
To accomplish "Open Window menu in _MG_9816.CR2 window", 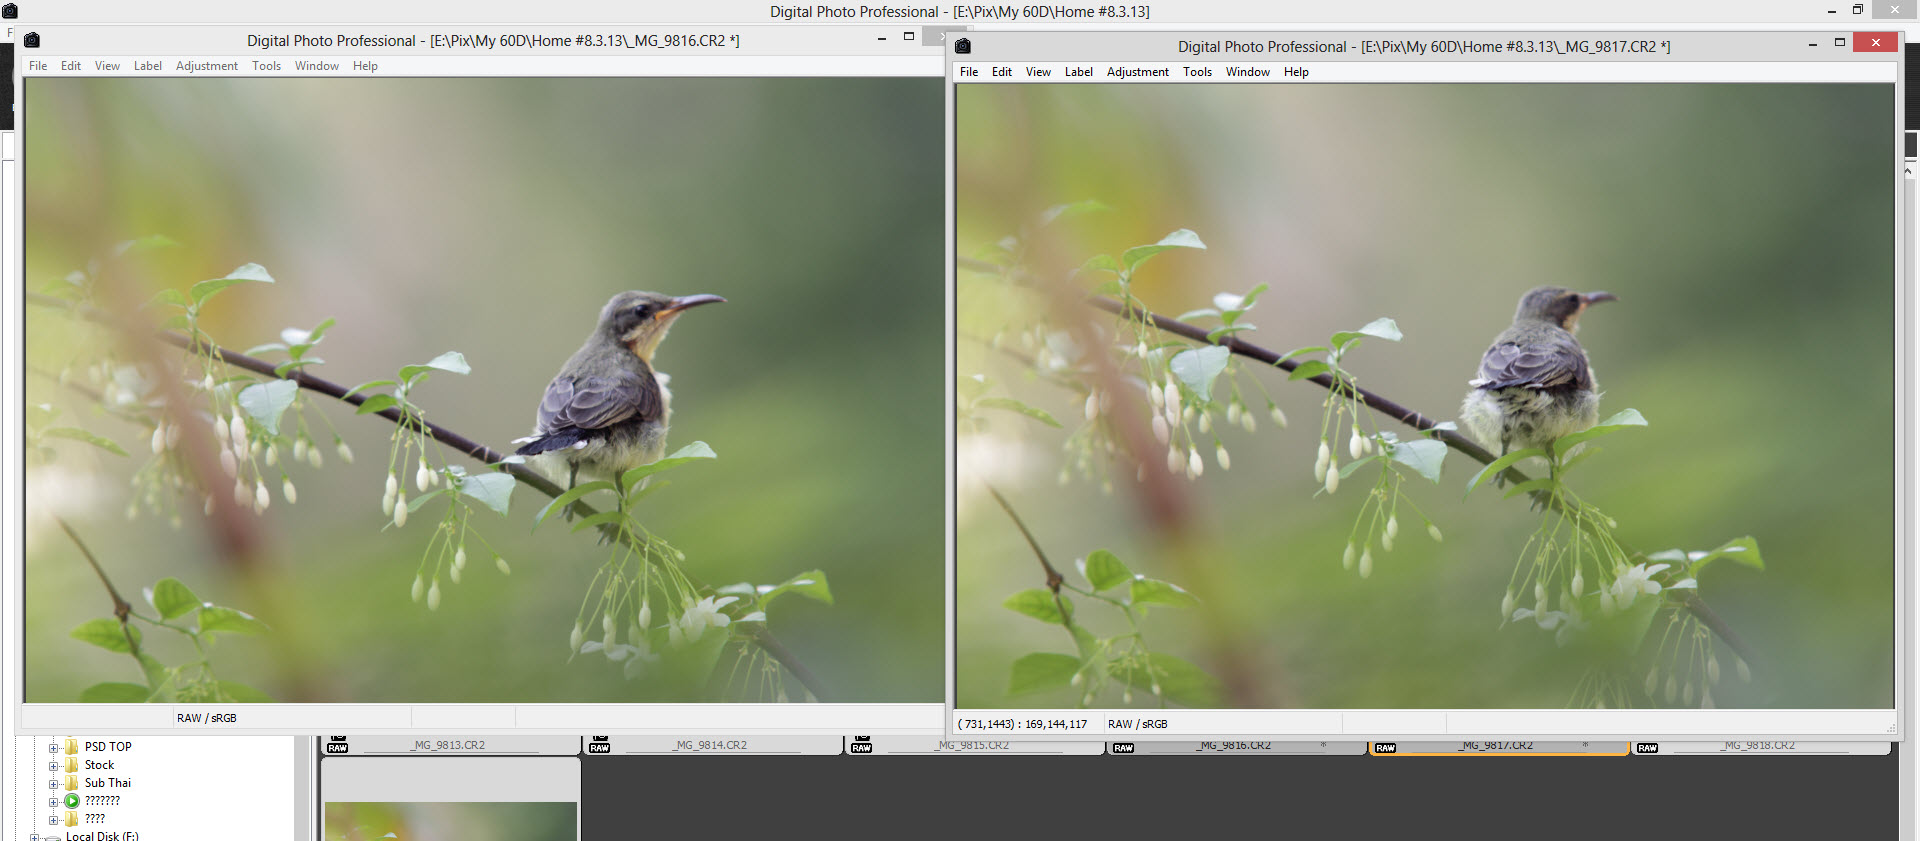I will (x=317, y=66).
